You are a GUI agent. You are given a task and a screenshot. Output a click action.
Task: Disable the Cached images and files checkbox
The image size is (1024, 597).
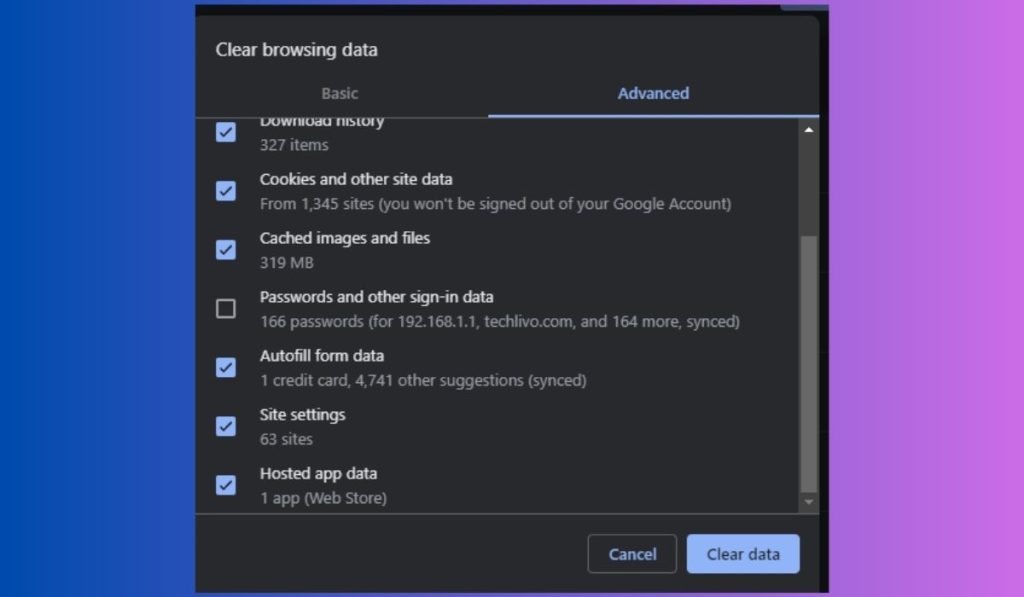tap(226, 250)
